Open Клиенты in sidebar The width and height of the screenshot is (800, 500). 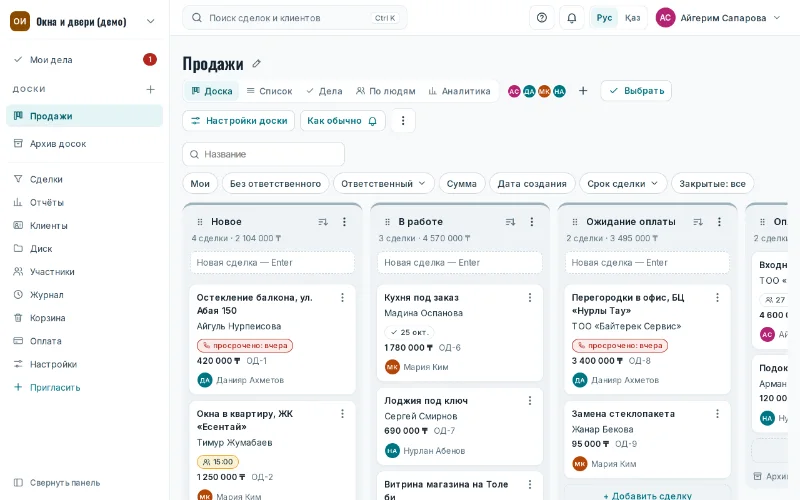coord(84,226)
